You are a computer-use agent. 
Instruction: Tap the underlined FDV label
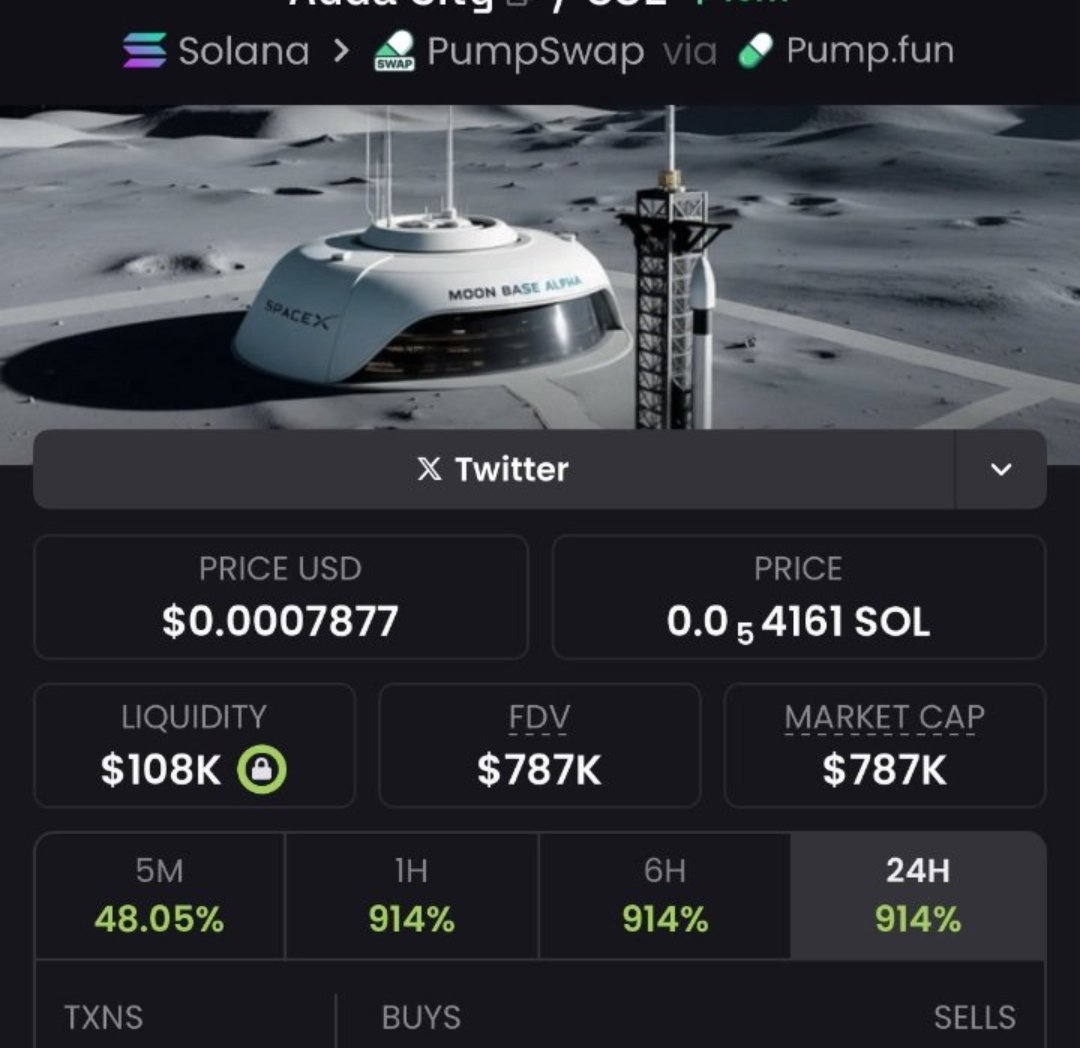(x=539, y=718)
